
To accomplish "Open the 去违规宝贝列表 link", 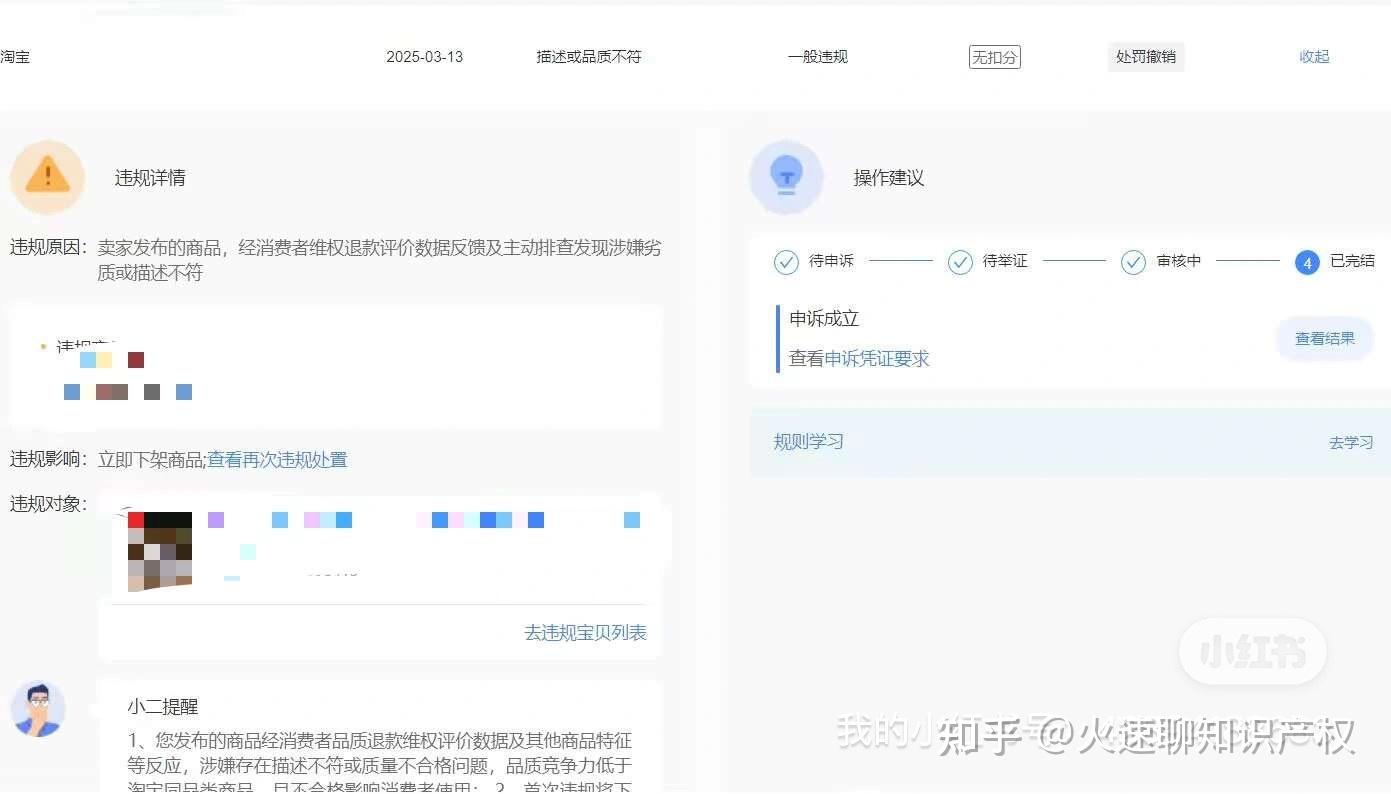I will [x=585, y=632].
